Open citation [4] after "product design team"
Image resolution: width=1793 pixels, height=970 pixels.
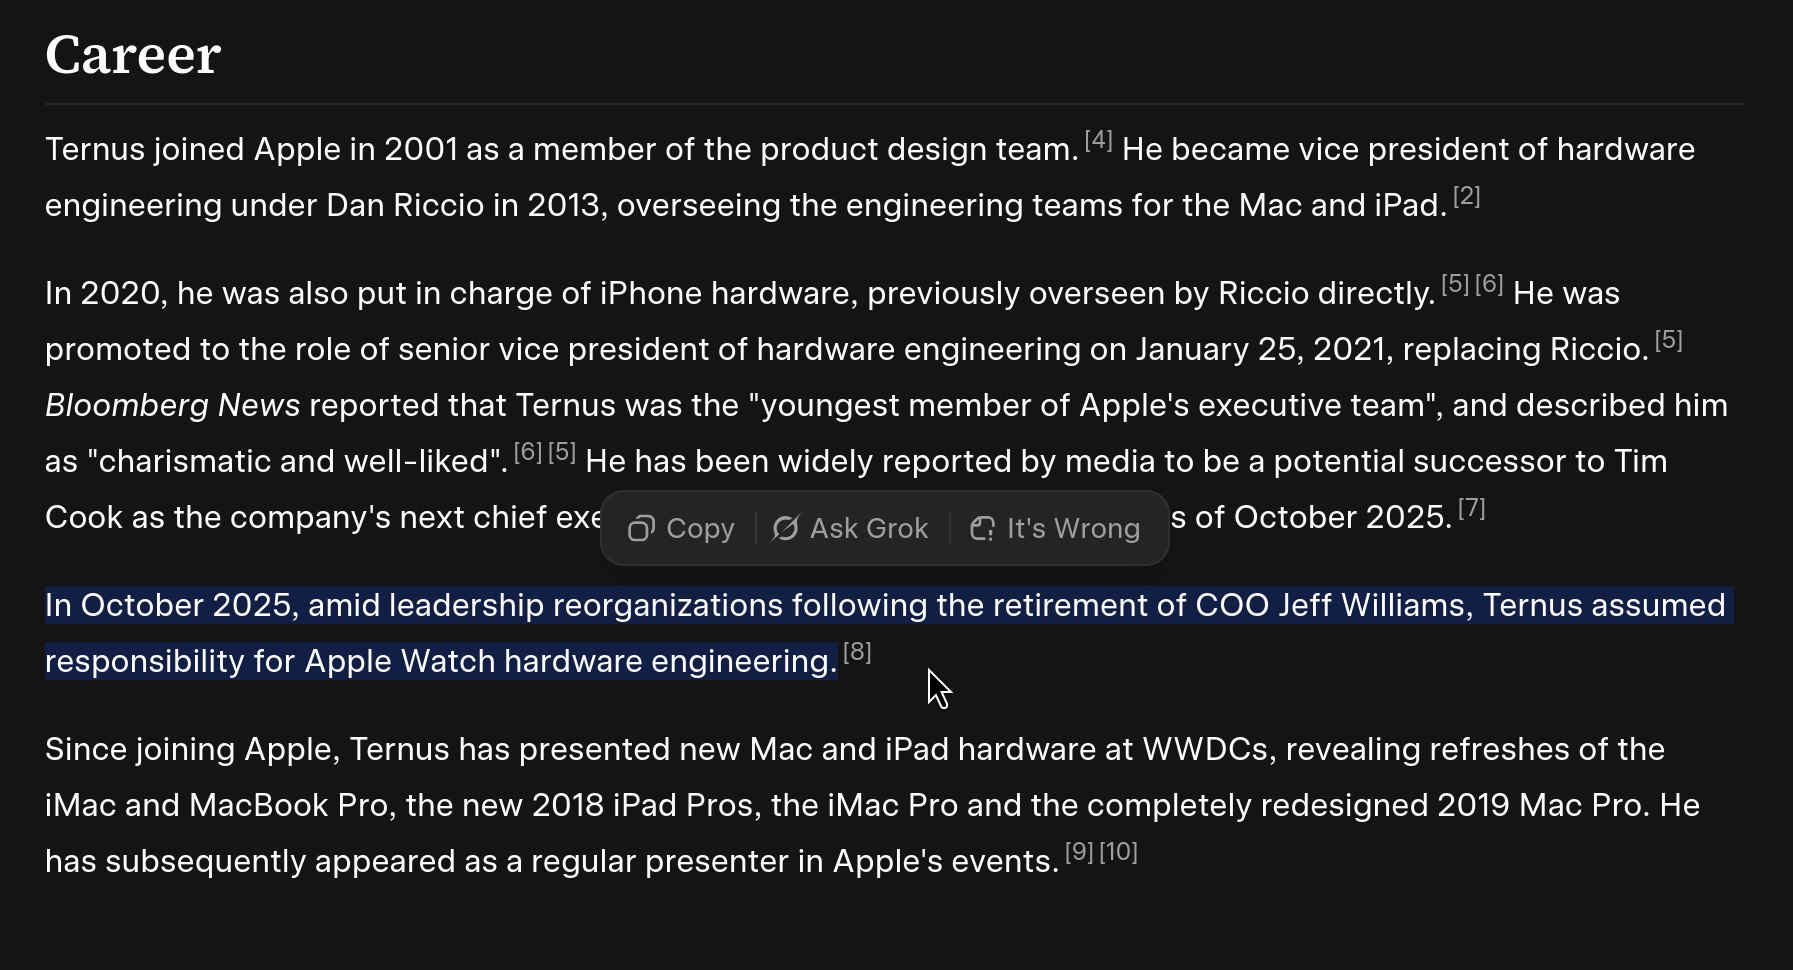tap(1098, 141)
